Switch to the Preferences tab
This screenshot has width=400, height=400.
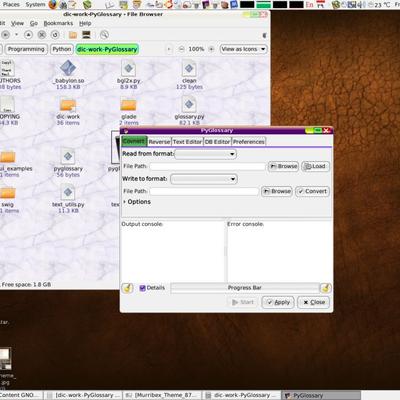pyautogui.click(x=249, y=142)
